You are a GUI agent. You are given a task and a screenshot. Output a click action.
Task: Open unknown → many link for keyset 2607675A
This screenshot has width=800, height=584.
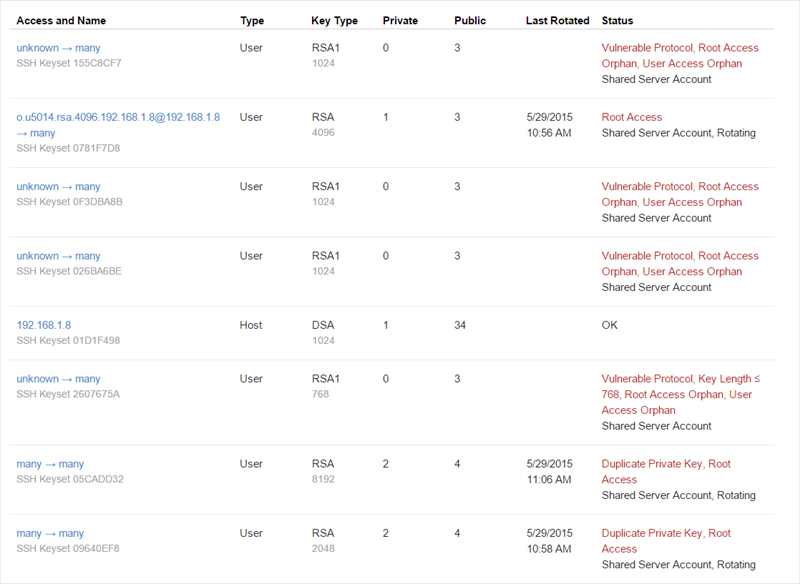click(58, 379)
